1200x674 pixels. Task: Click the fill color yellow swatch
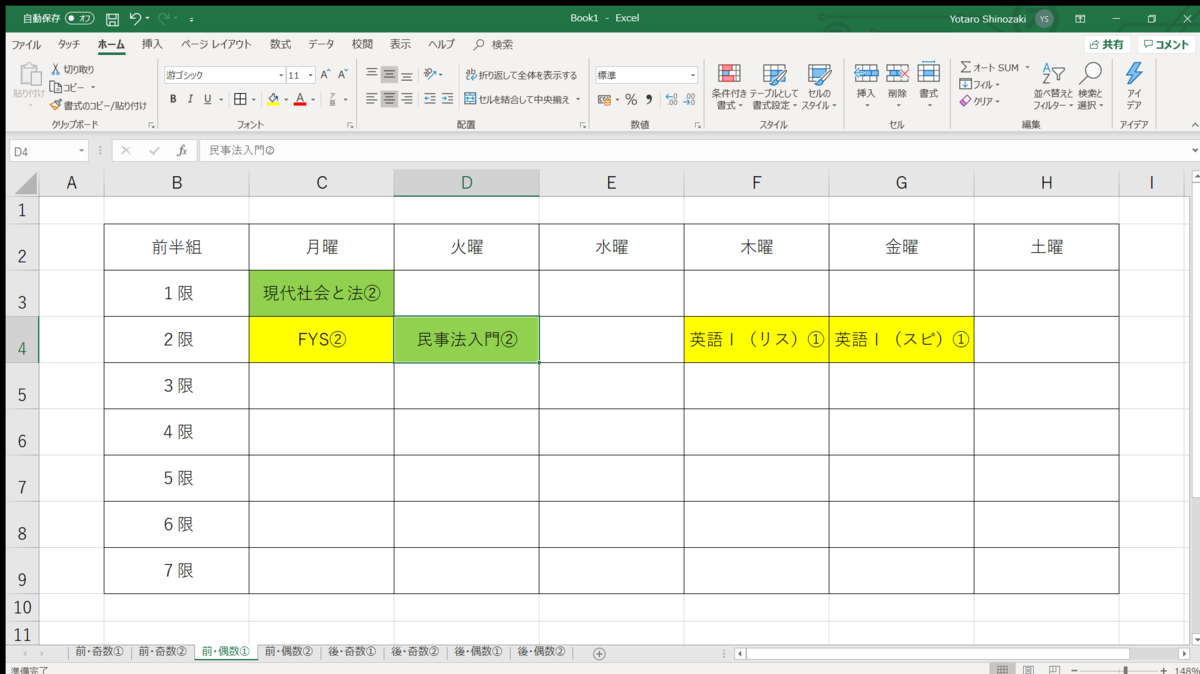273,99
